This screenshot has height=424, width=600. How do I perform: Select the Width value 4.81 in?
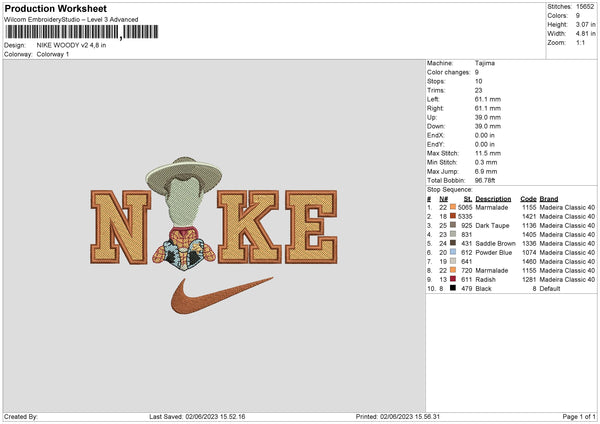coord(585,34)
